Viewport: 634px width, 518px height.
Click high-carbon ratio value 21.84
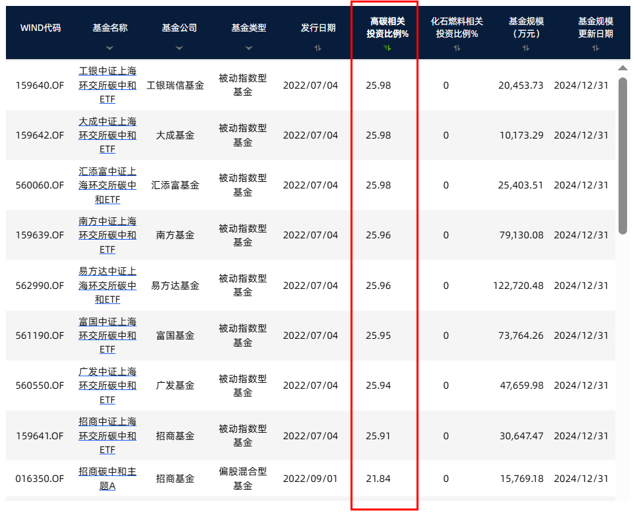coord(378,479)
